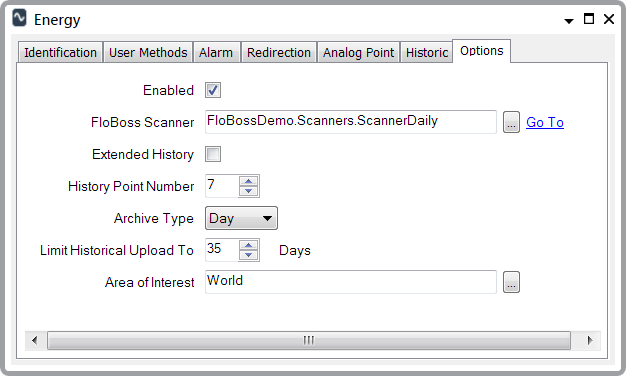
Task: Browse Area of Interest with ellipsis button
Action: click(511, 282)
